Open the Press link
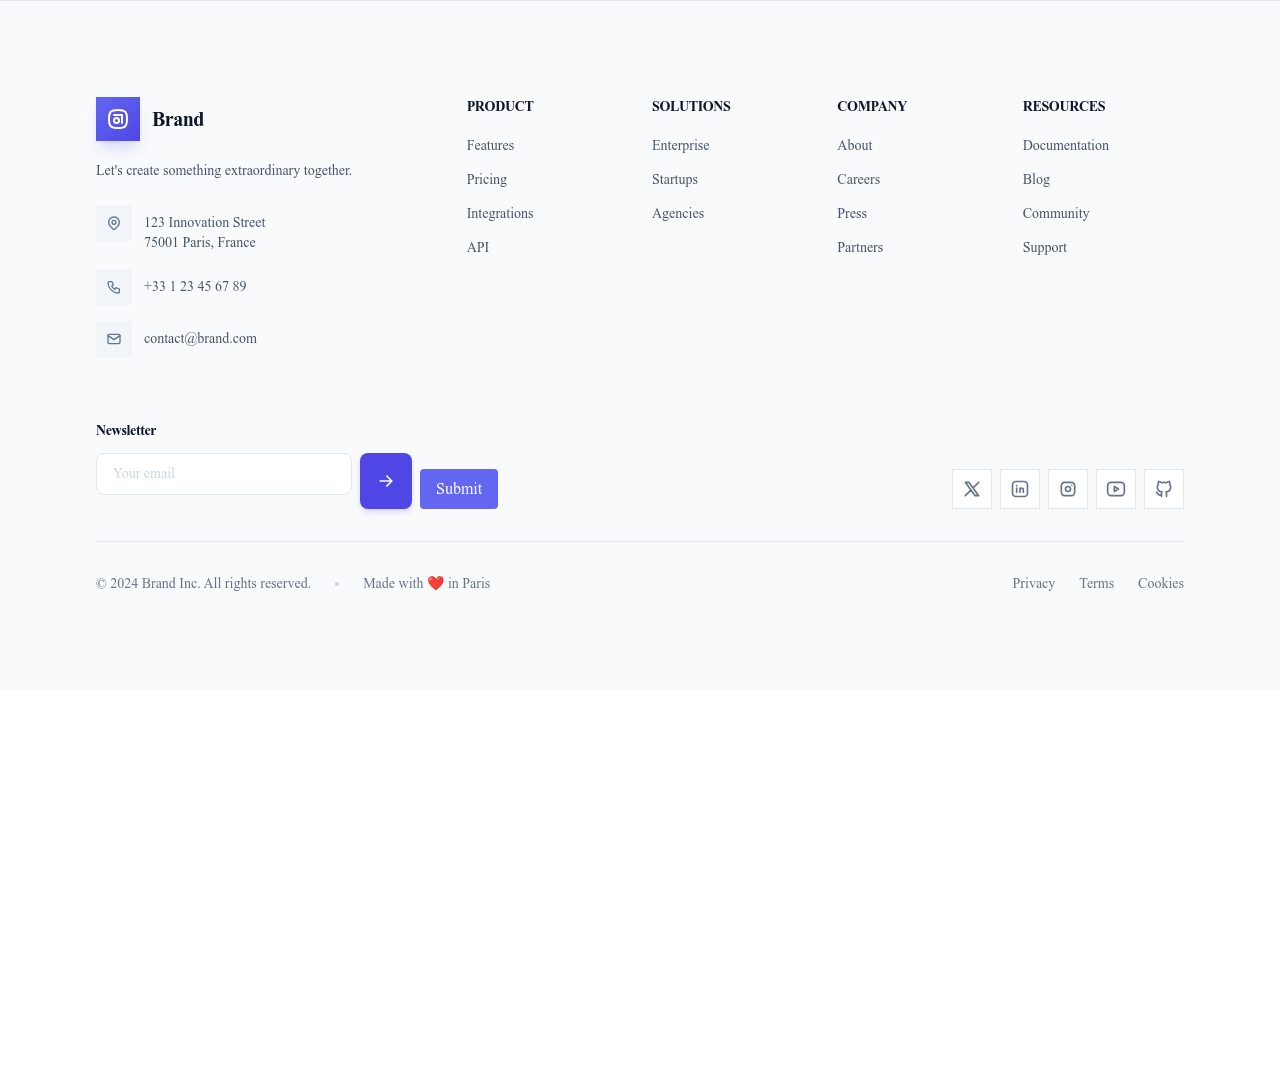 coord(852,213)
